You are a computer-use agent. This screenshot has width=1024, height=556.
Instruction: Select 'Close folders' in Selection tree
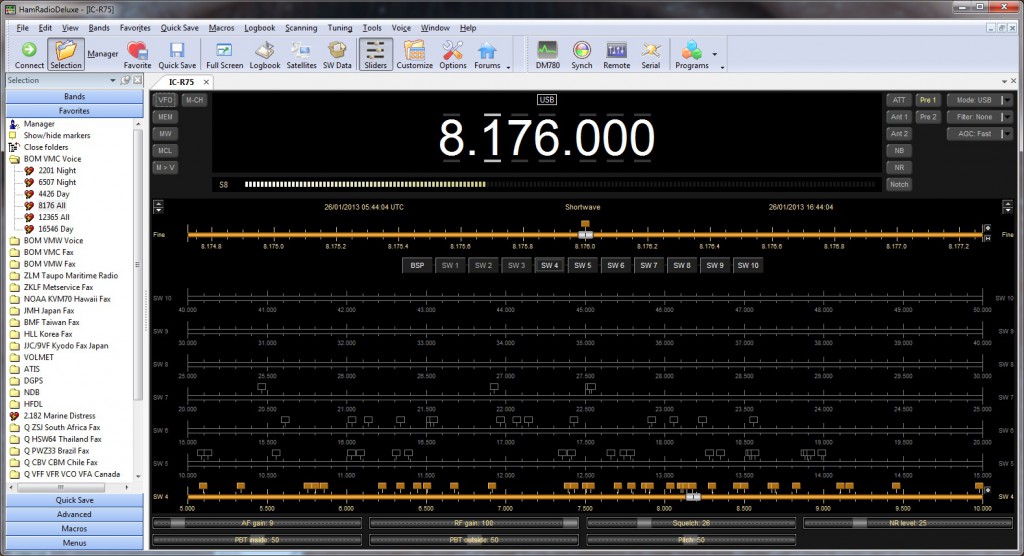[46, 147]
